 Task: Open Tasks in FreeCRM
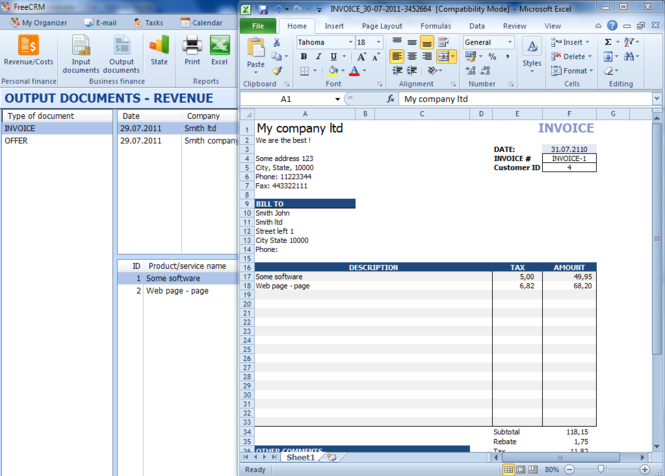[148, 22]
